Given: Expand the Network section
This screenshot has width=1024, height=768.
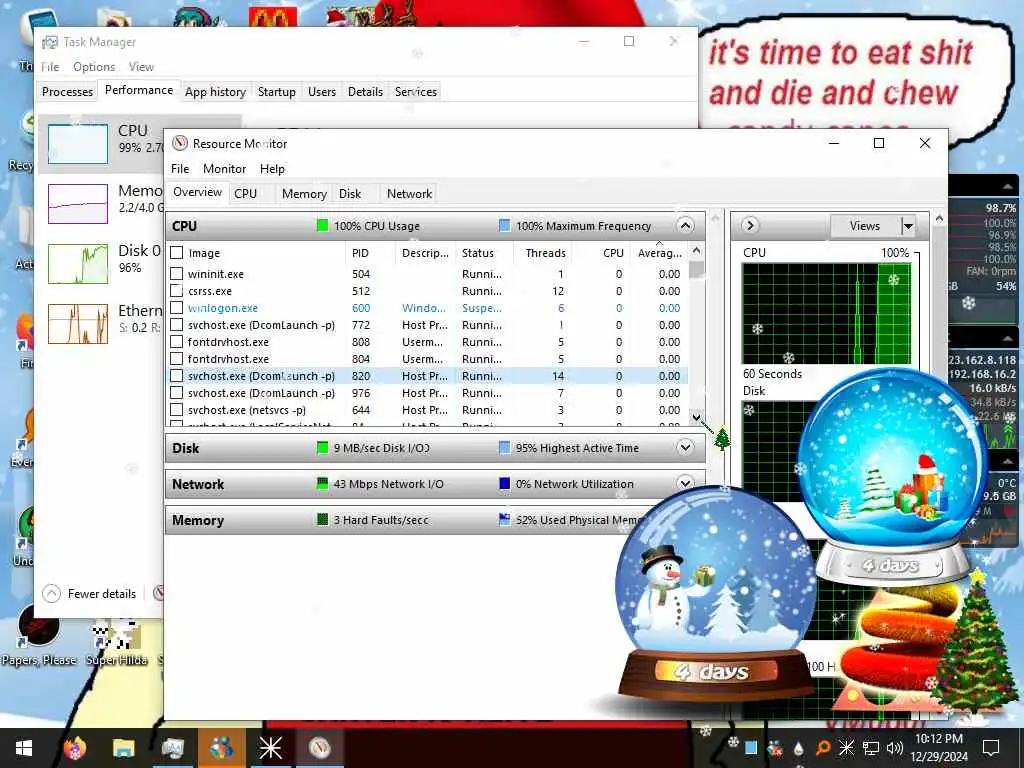Looking at the screenshot, I should tap(685, 483).
